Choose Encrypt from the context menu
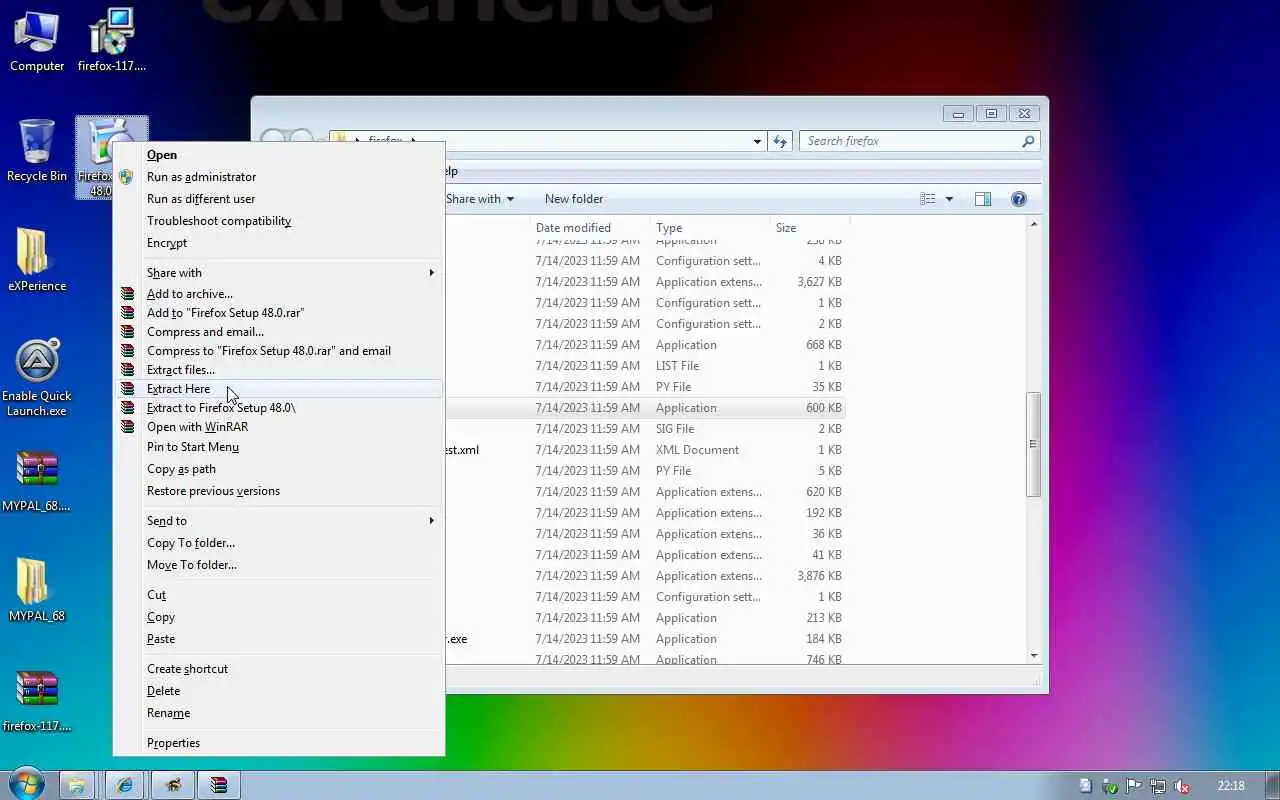Viewport: 1280px width, 800px height. (279, 243)
